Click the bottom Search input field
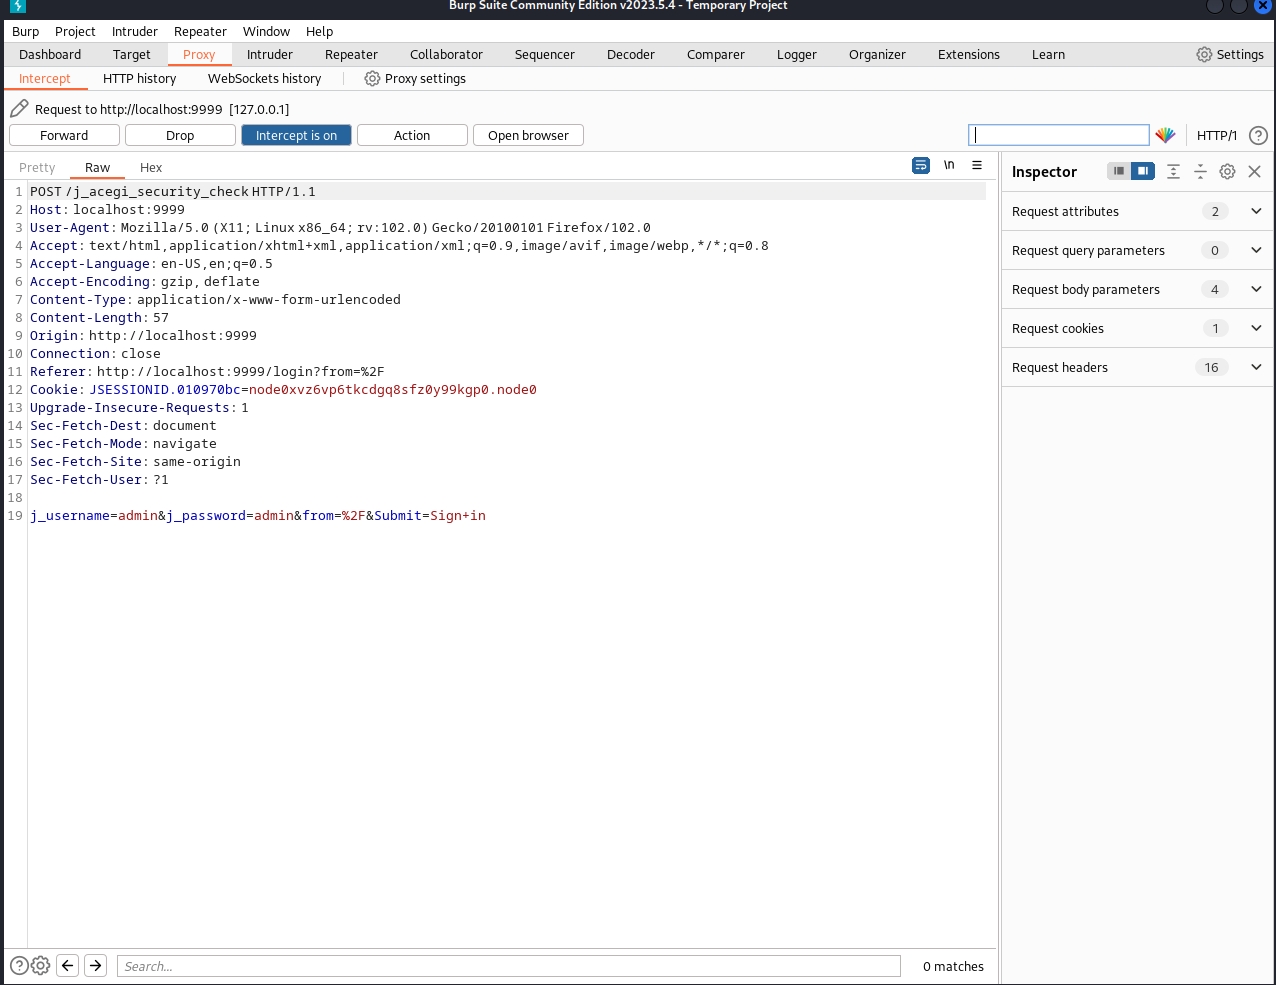The height and width of the screenshot is (985, 1276). click(508, 966)
